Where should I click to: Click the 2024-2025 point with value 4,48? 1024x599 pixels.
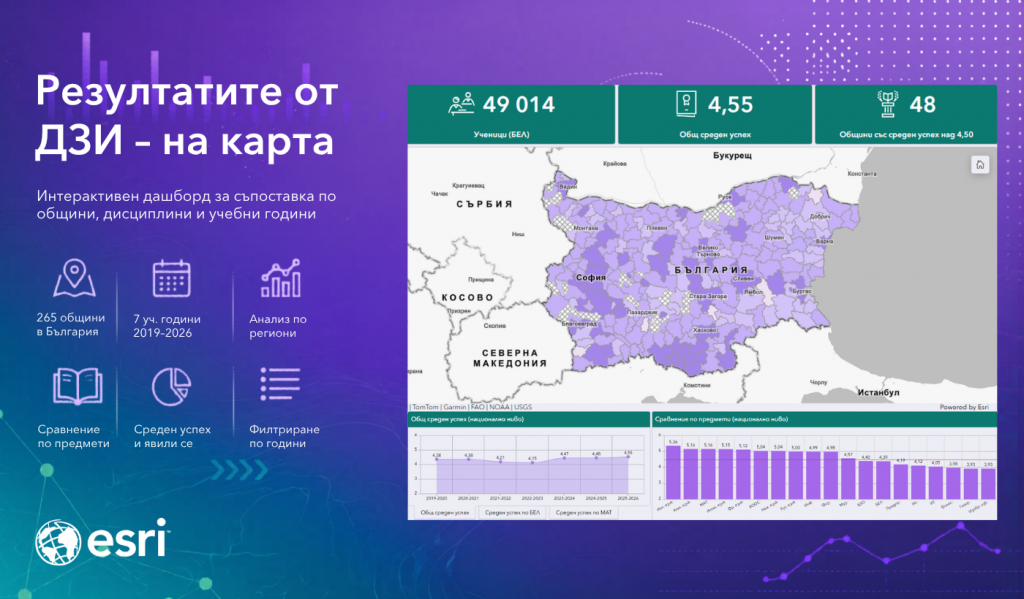(596, 458)
